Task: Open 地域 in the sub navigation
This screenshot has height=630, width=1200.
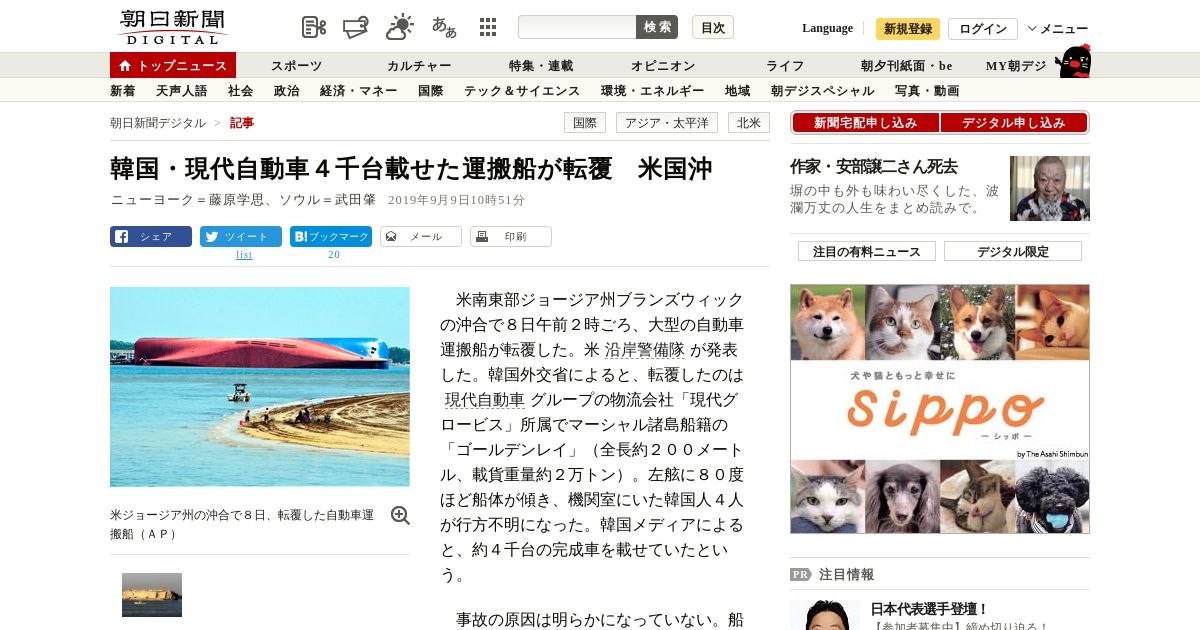Action: point(738,91)
